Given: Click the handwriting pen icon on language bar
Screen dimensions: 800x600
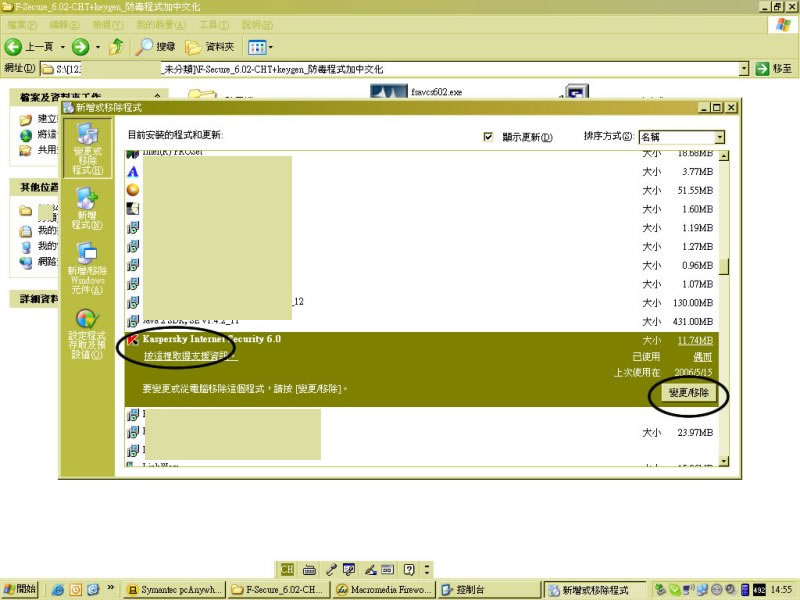Looking at the screenshot, I should [x=370, y=569].
